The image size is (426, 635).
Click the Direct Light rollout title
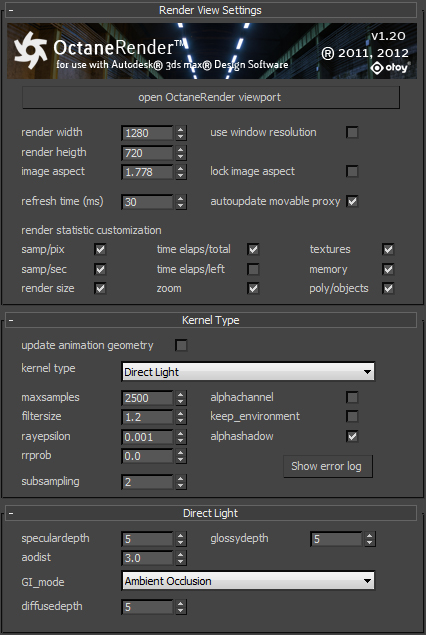(x=211, y=513)
